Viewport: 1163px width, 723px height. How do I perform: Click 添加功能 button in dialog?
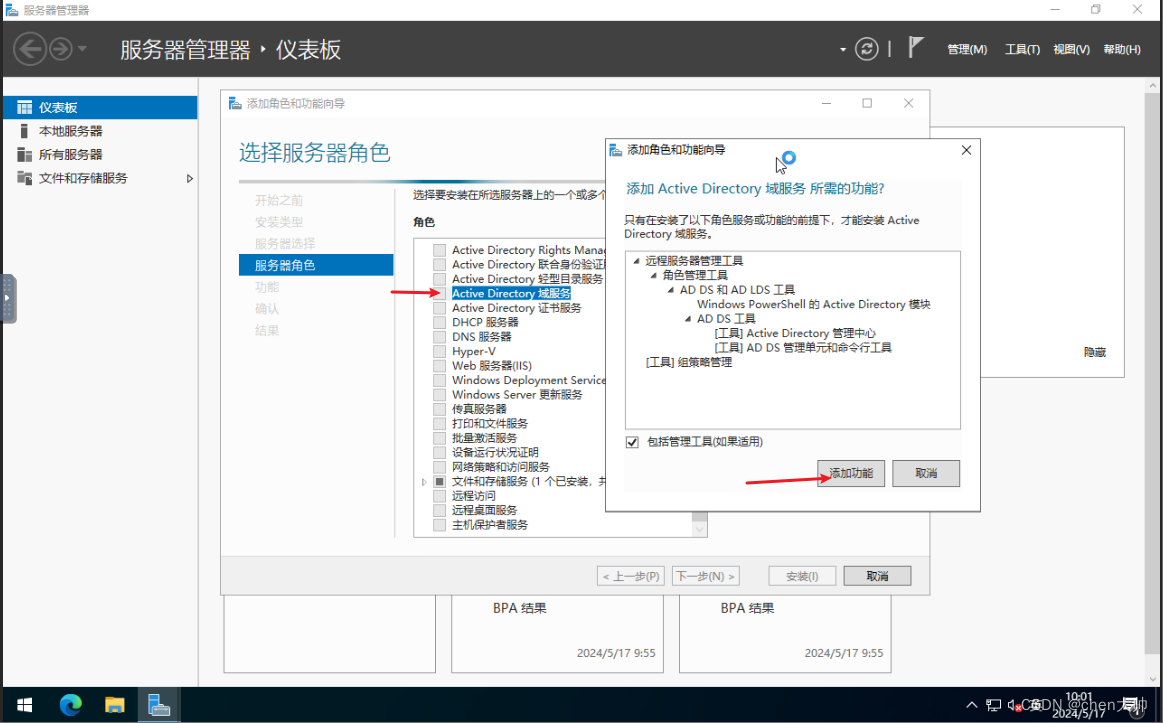click(851, 473)
